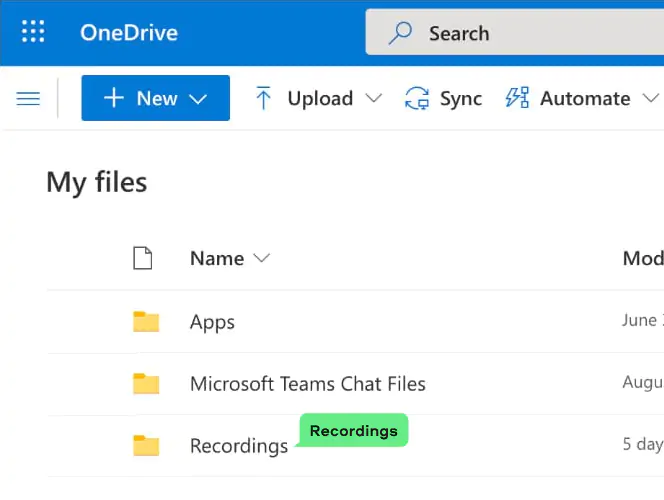Click the Upload arrow icon
Image resolution: width=664 pixels, height=500 pixels.
tap(263, 98)
